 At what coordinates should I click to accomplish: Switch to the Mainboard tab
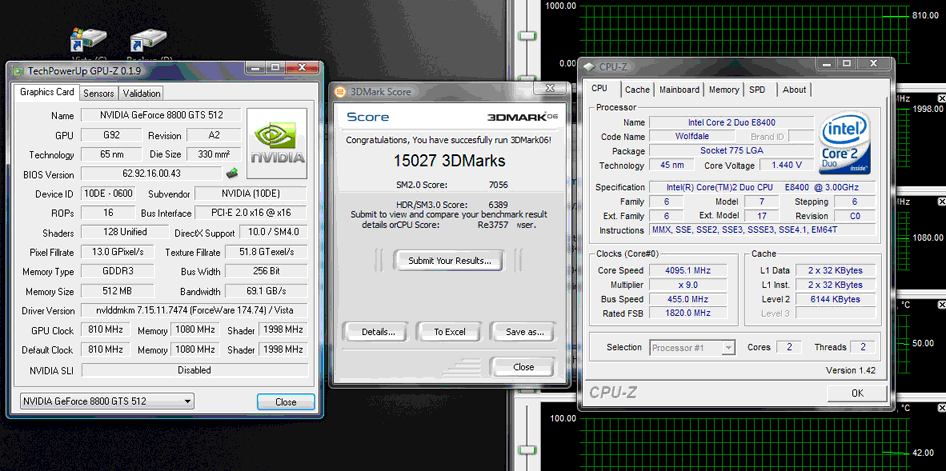pyautogui.click(x=679, y=90)
